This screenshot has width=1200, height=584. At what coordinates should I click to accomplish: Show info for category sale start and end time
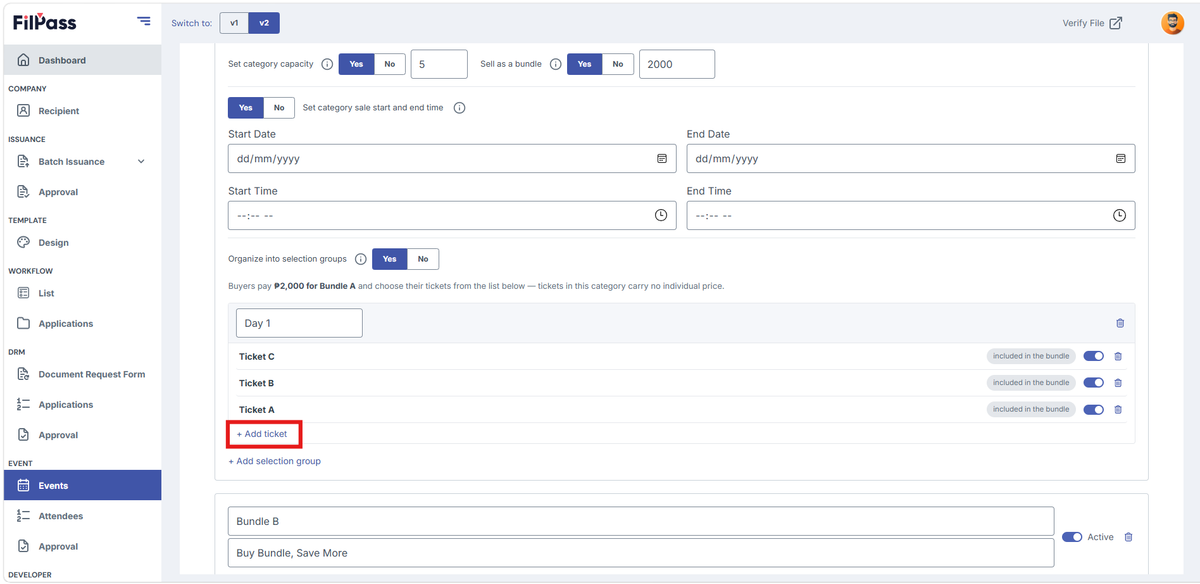(460, 108)
